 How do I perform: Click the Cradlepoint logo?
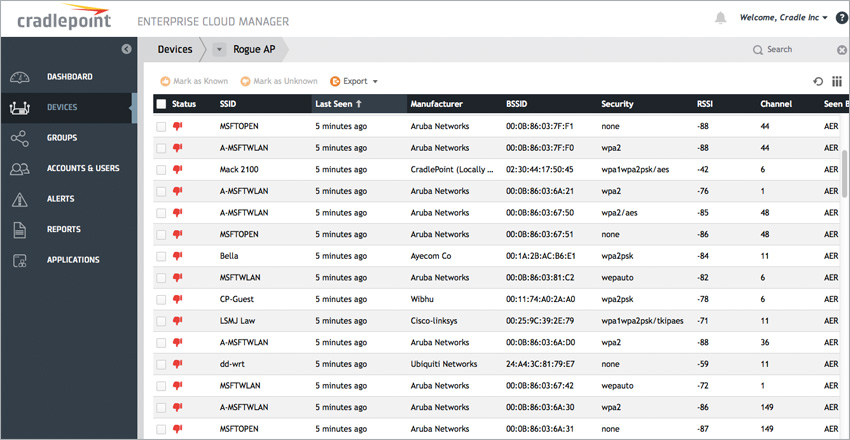pyautogui.click(x=63, y=18)
